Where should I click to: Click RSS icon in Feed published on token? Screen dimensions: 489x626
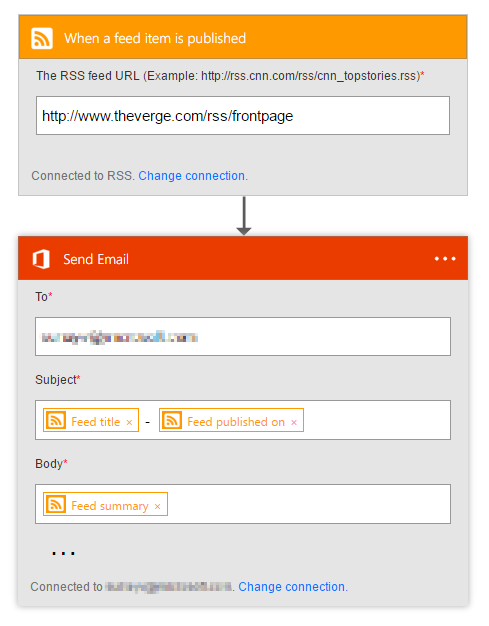pos(172,420)
